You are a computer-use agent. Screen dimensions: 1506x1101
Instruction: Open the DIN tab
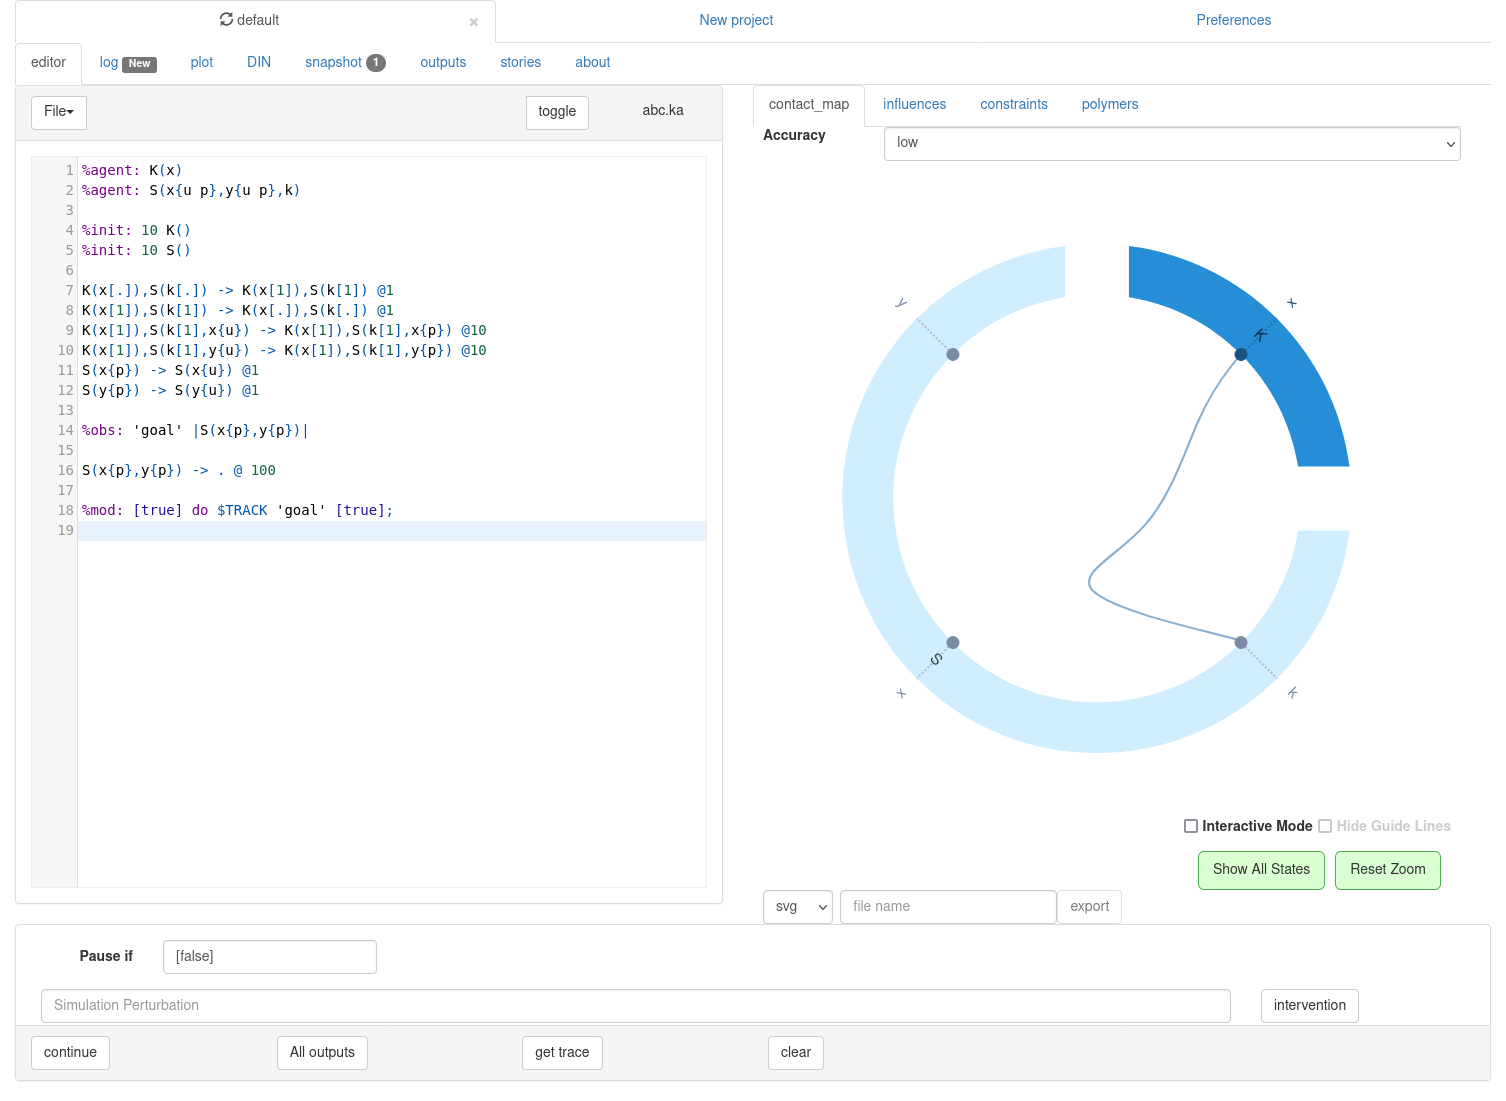pyautogui.click(x=259, y=62)
